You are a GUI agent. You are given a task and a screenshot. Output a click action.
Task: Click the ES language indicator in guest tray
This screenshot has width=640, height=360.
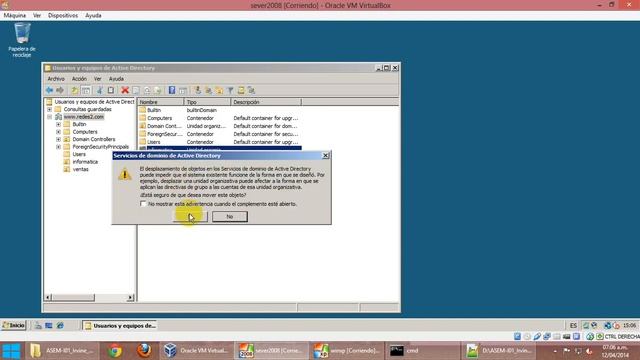point(573,325)
